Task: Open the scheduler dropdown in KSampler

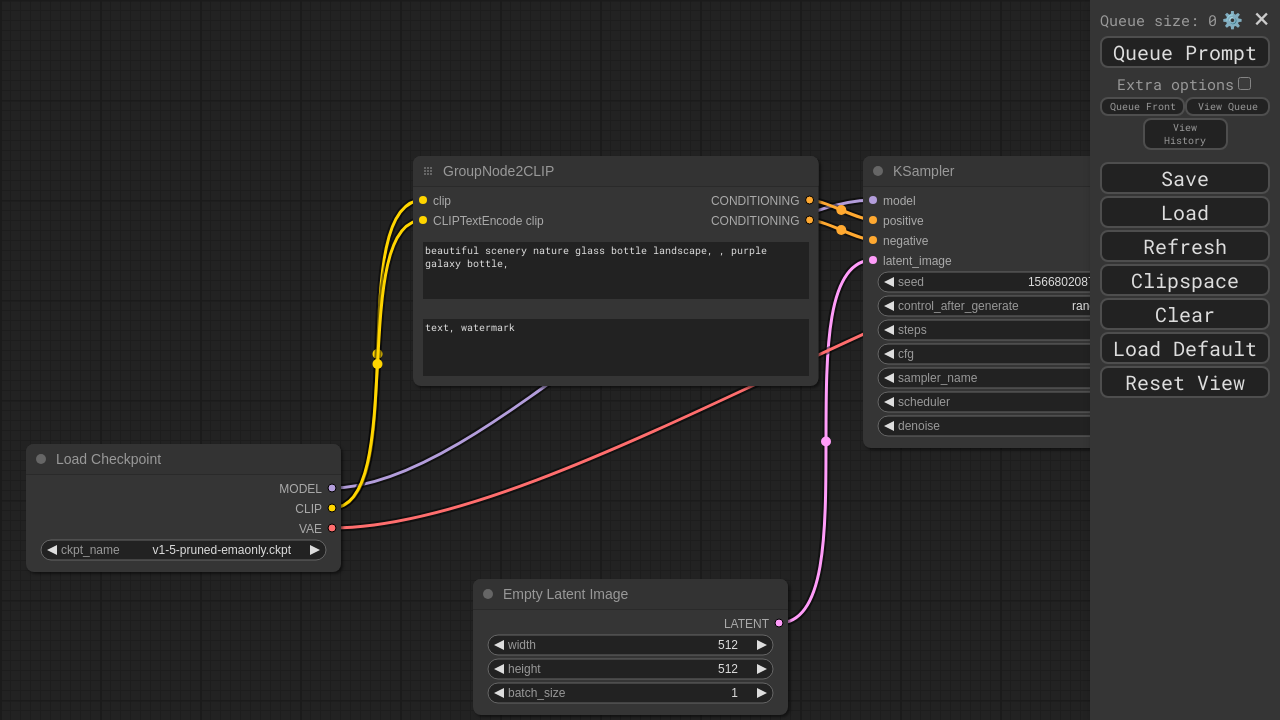Action: tap(985, 402)
